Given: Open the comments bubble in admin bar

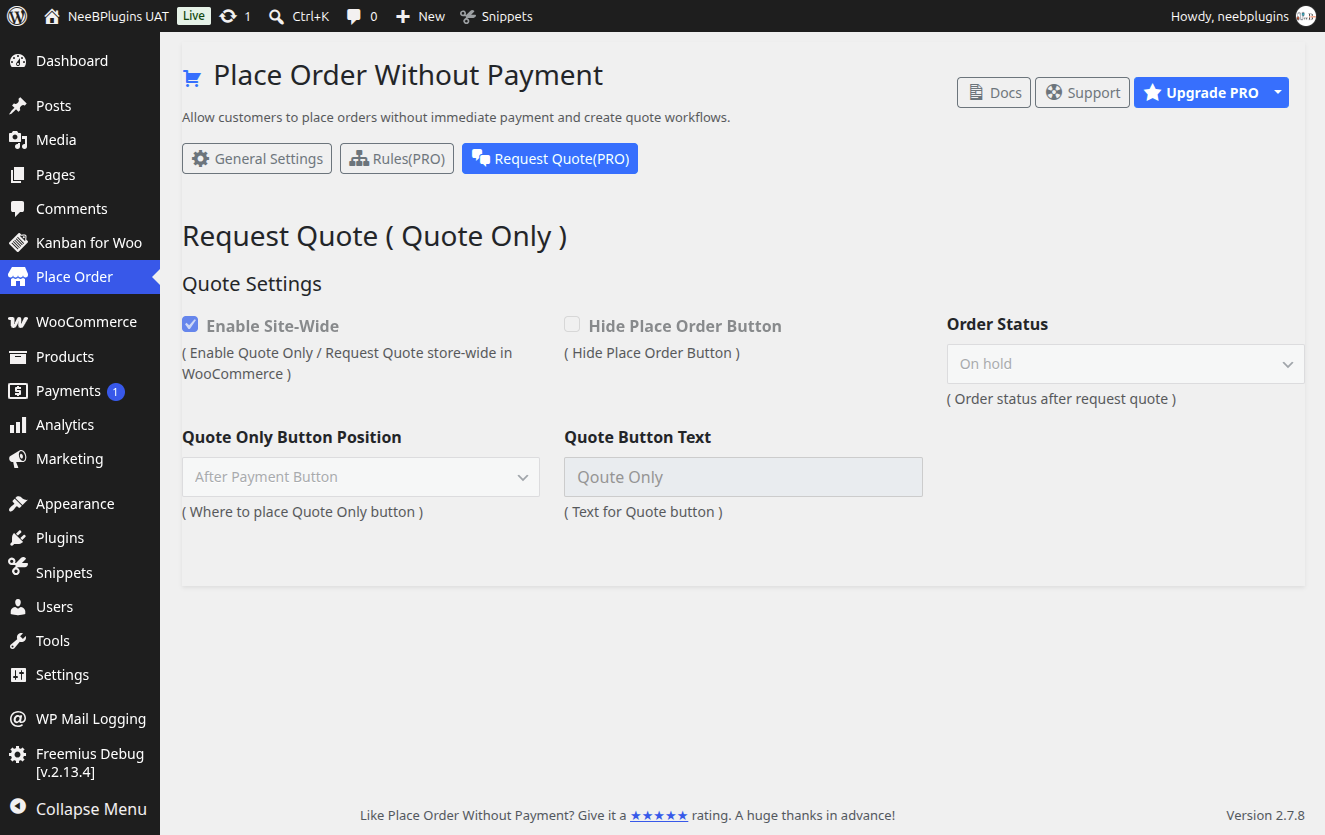Looking at the screenshot, I should coord(353,16).
